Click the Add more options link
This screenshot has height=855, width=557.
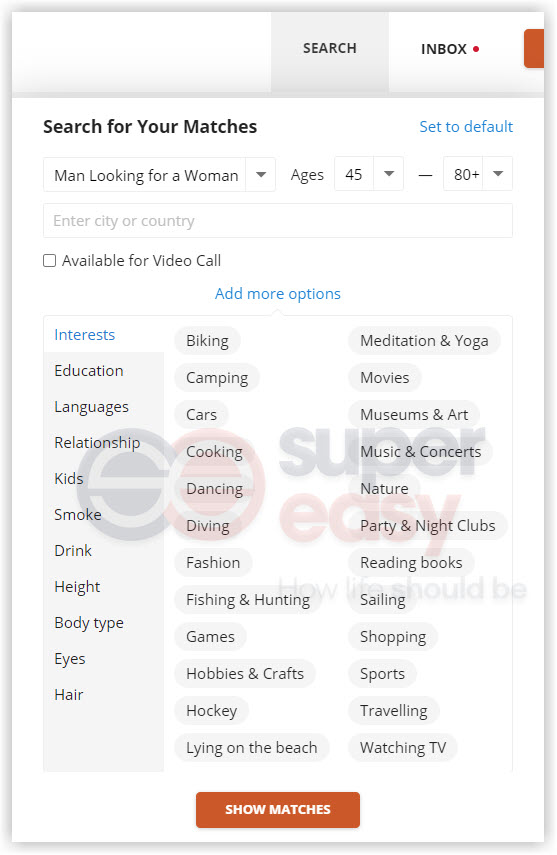(278, 293)
